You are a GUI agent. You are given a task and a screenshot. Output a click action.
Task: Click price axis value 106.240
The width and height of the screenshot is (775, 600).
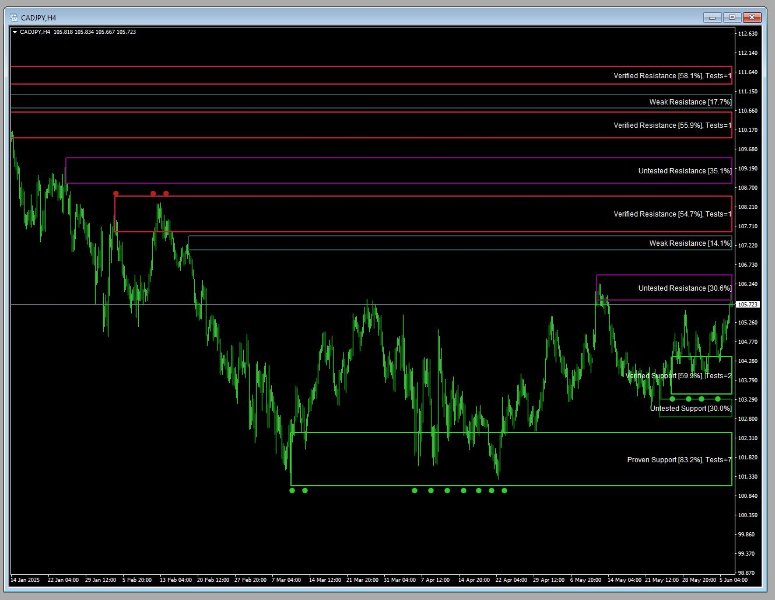747,284
